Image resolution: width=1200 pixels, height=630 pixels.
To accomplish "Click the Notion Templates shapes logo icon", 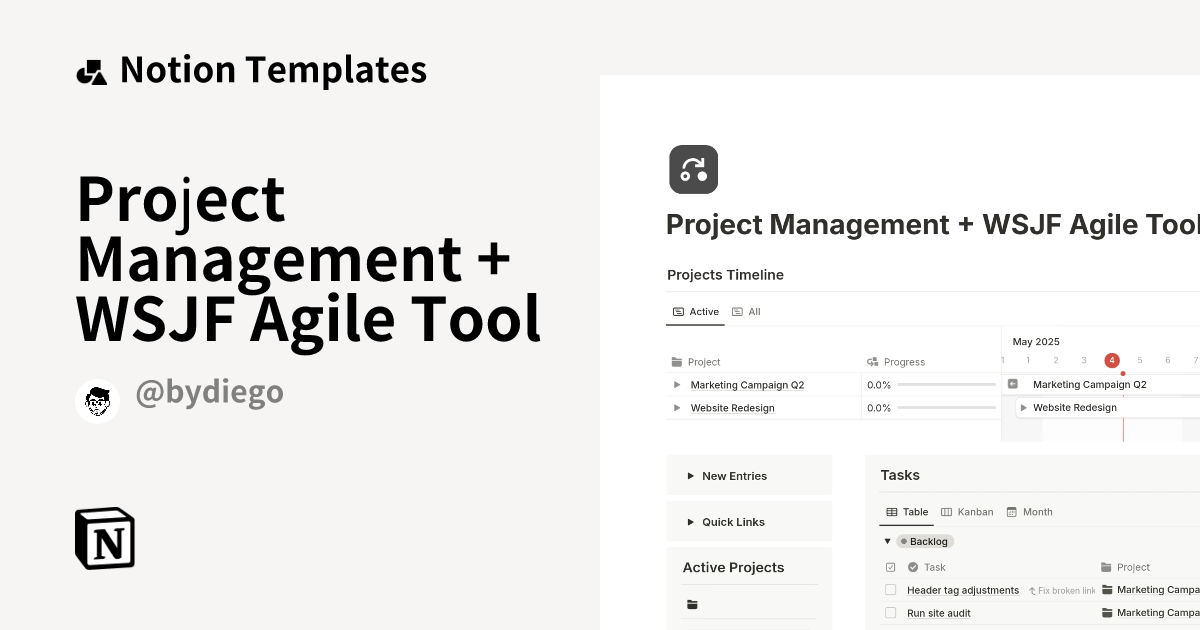I will click(91, 71).
